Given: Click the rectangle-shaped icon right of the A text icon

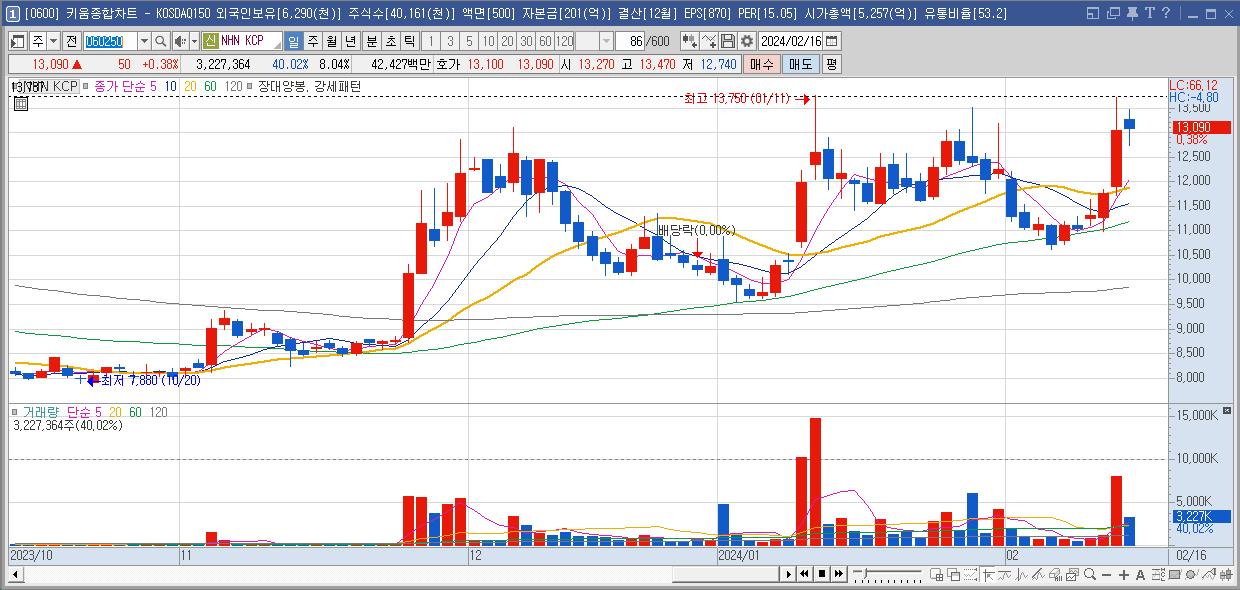Looking at the screenshot, I should 1175,574.
